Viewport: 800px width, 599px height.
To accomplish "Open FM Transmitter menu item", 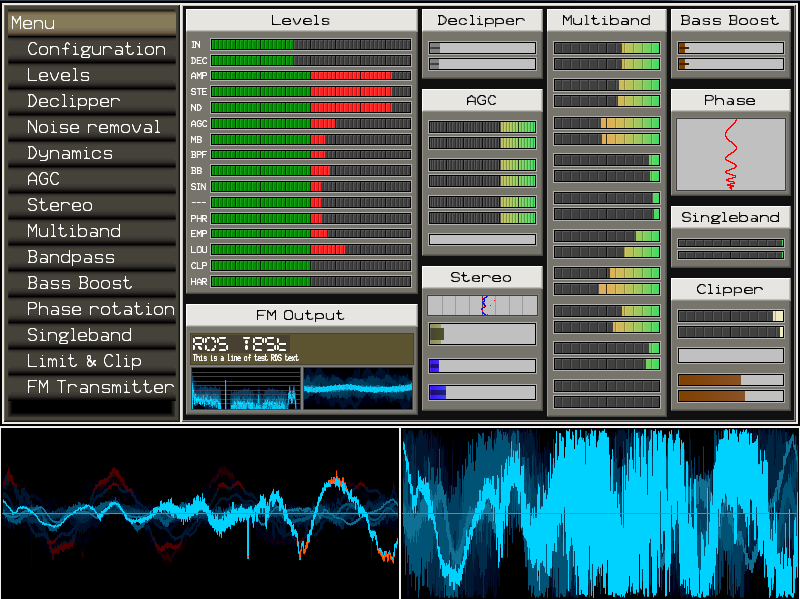I will click(x=92, y=388).
